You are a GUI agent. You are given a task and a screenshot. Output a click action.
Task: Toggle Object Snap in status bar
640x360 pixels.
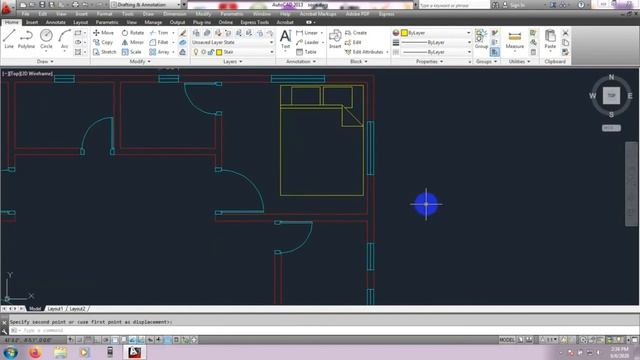click(115, 340)
